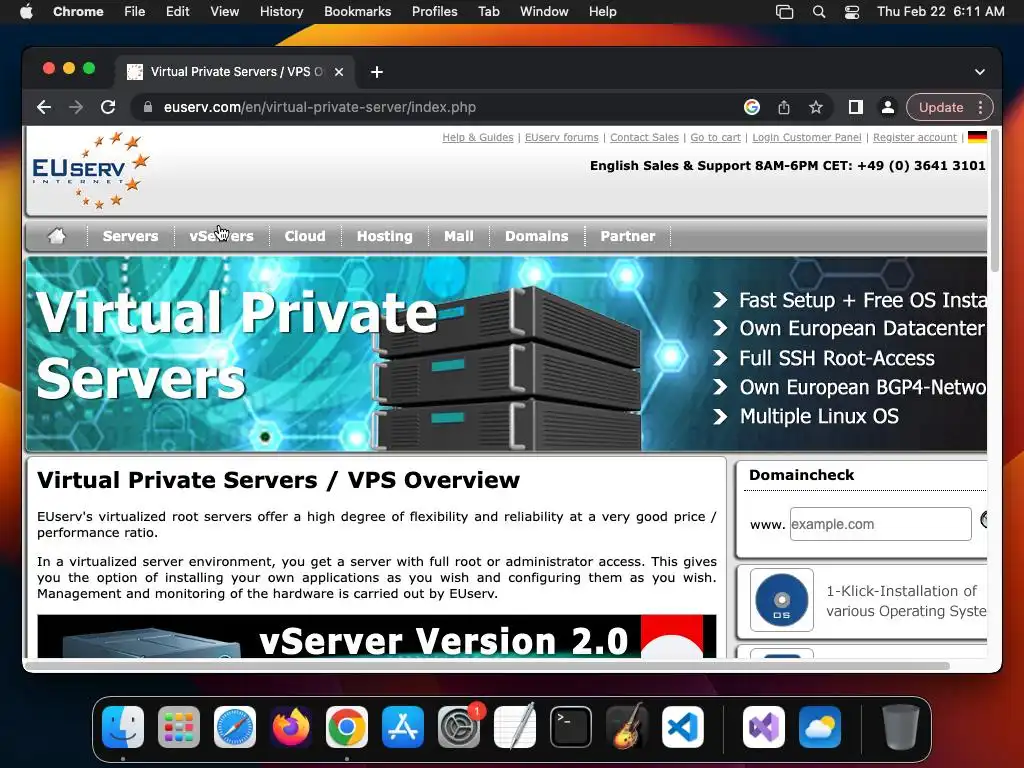Open the Servers navigation menu

pyautogui.click(x=131, y=236)
